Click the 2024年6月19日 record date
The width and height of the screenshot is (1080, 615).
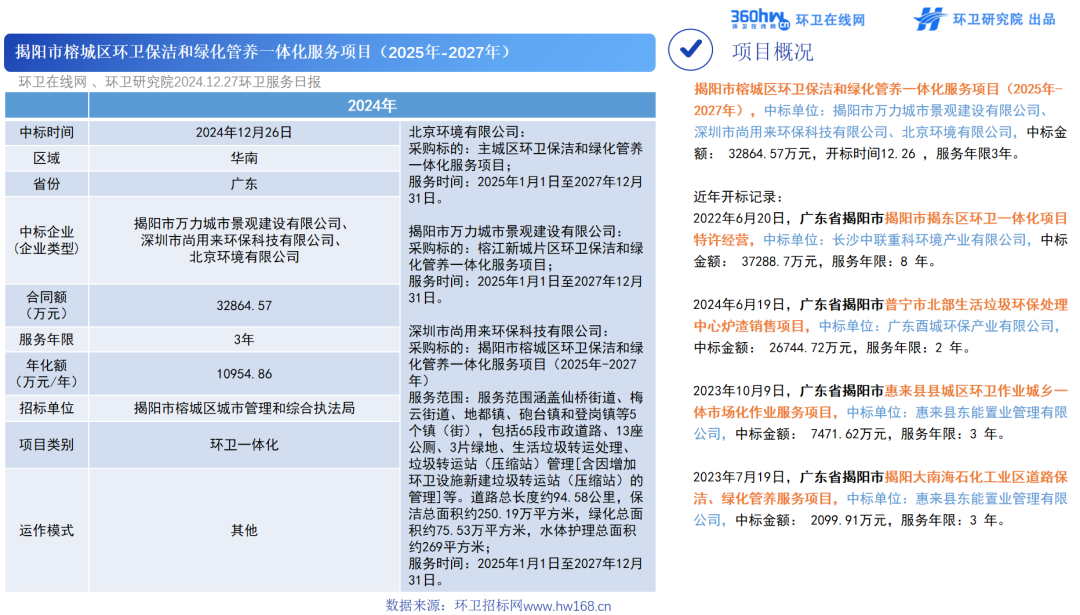739,304
